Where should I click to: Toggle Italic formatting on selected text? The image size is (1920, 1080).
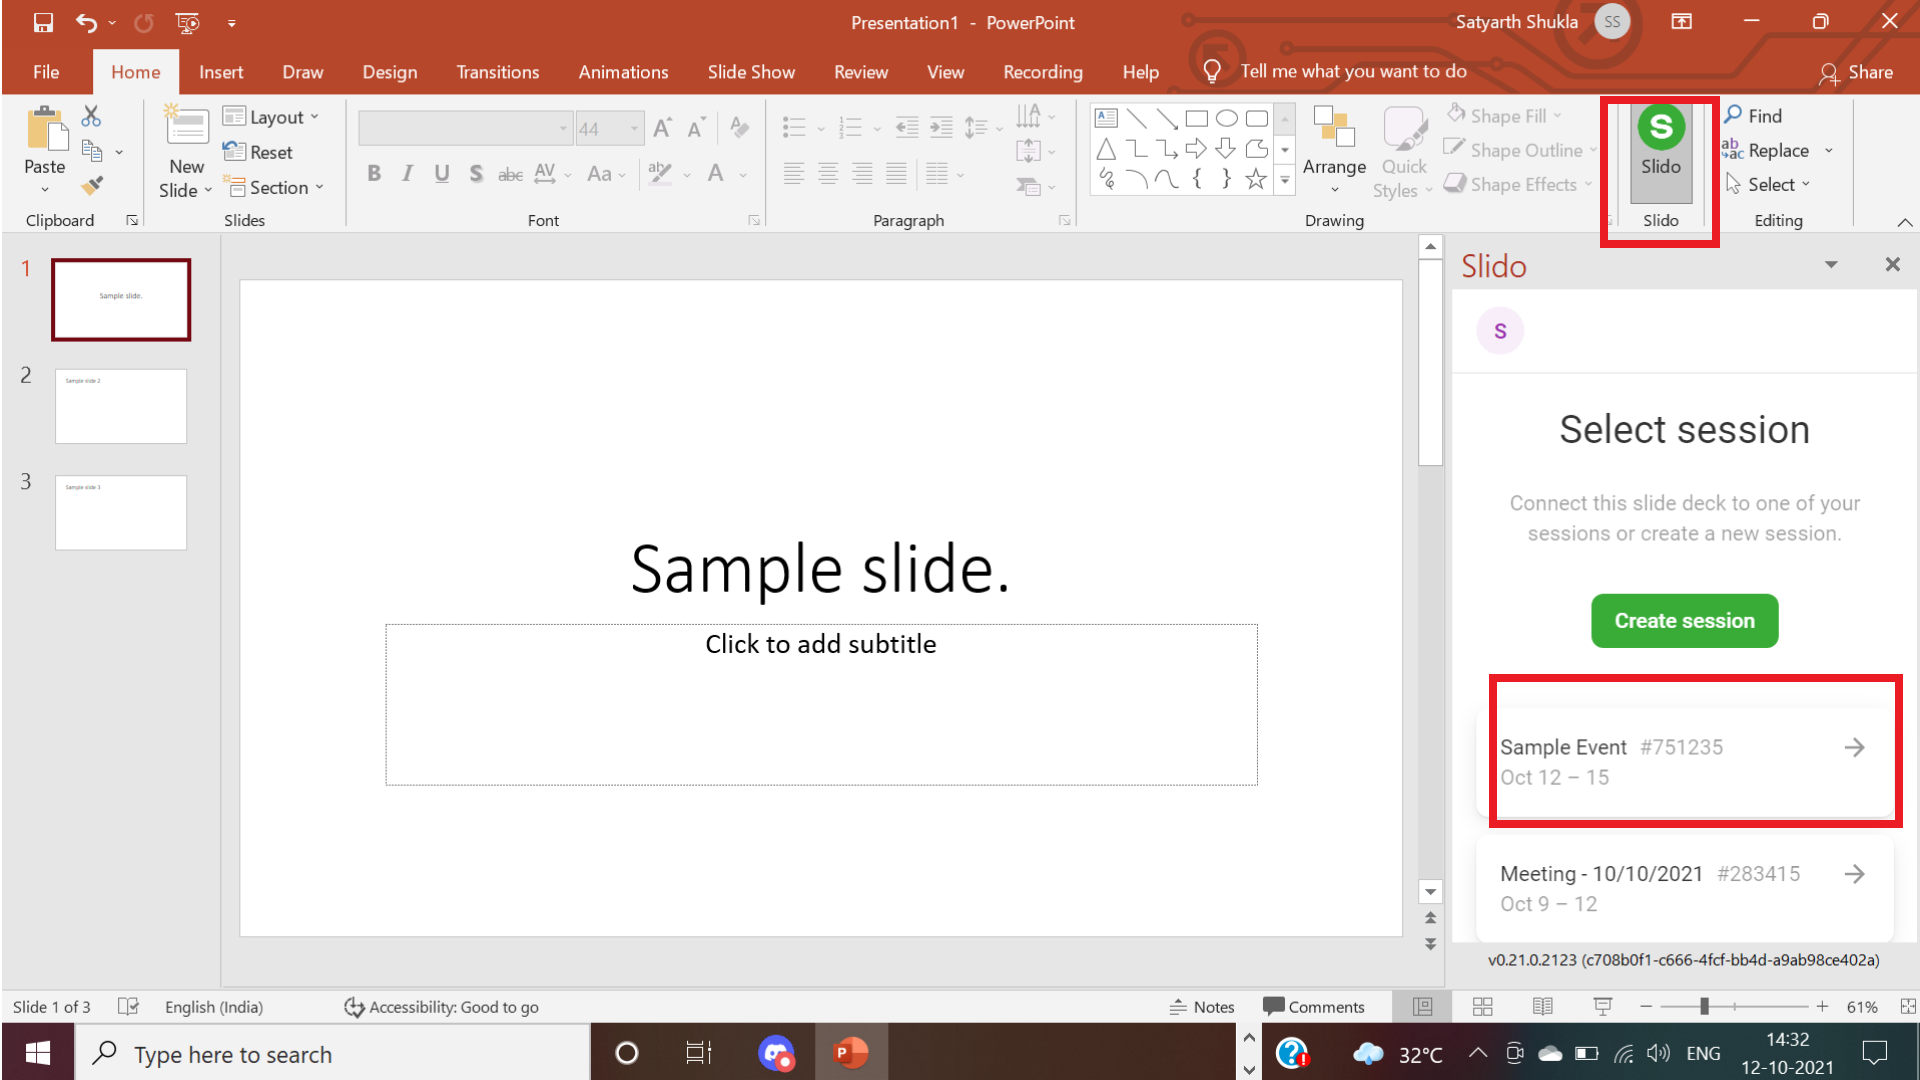click(407, 174)
